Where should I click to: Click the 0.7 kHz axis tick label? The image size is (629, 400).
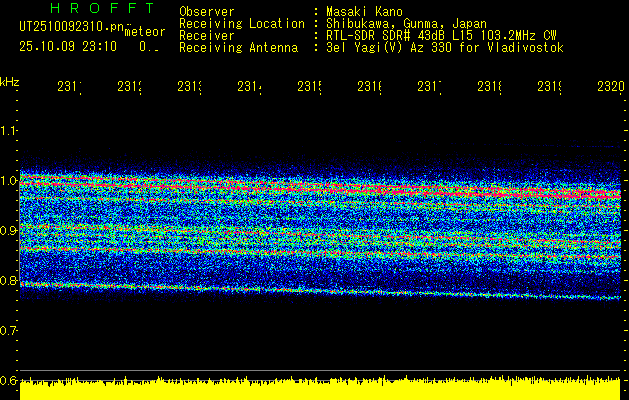point(8,330)
